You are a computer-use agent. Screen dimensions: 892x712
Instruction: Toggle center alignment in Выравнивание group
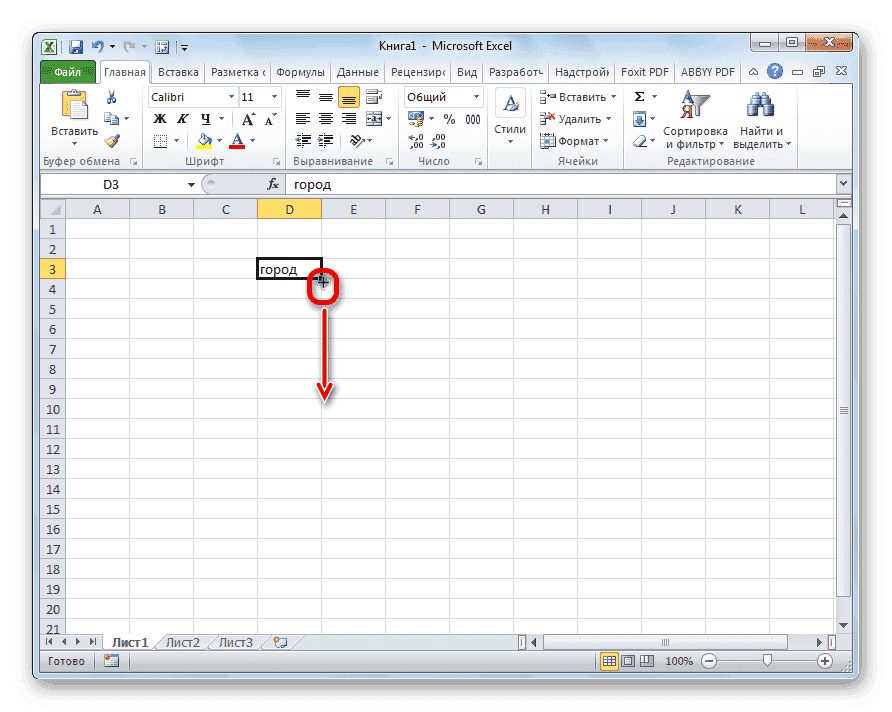(325, 118)
